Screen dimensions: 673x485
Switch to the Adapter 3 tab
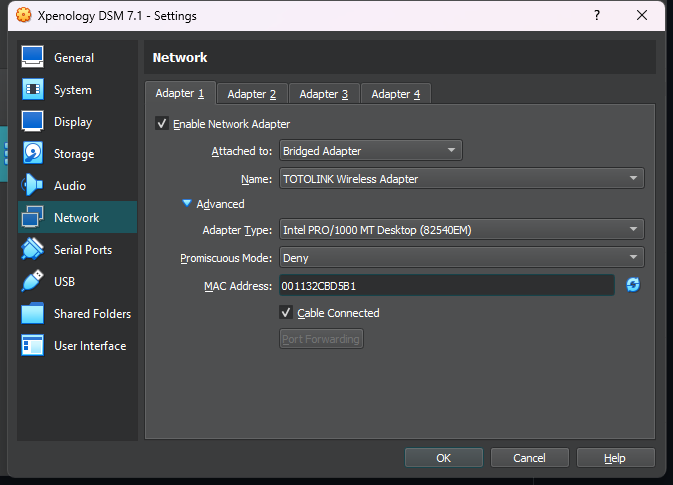coord(324,94)
